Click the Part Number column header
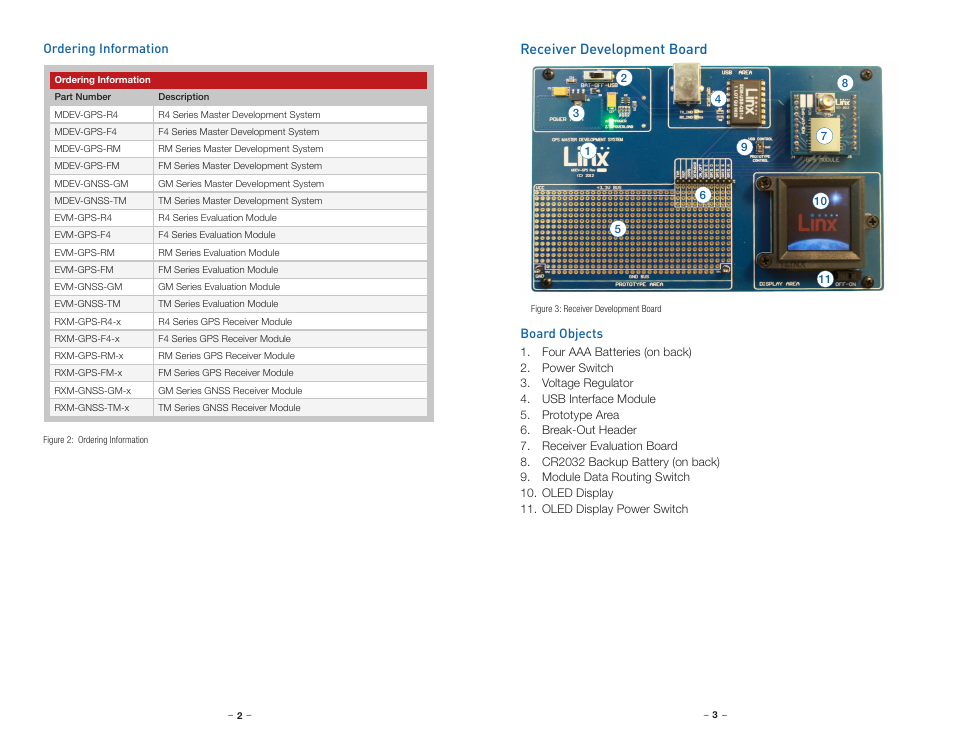954x738 pixels. click(x=83, y=97)
